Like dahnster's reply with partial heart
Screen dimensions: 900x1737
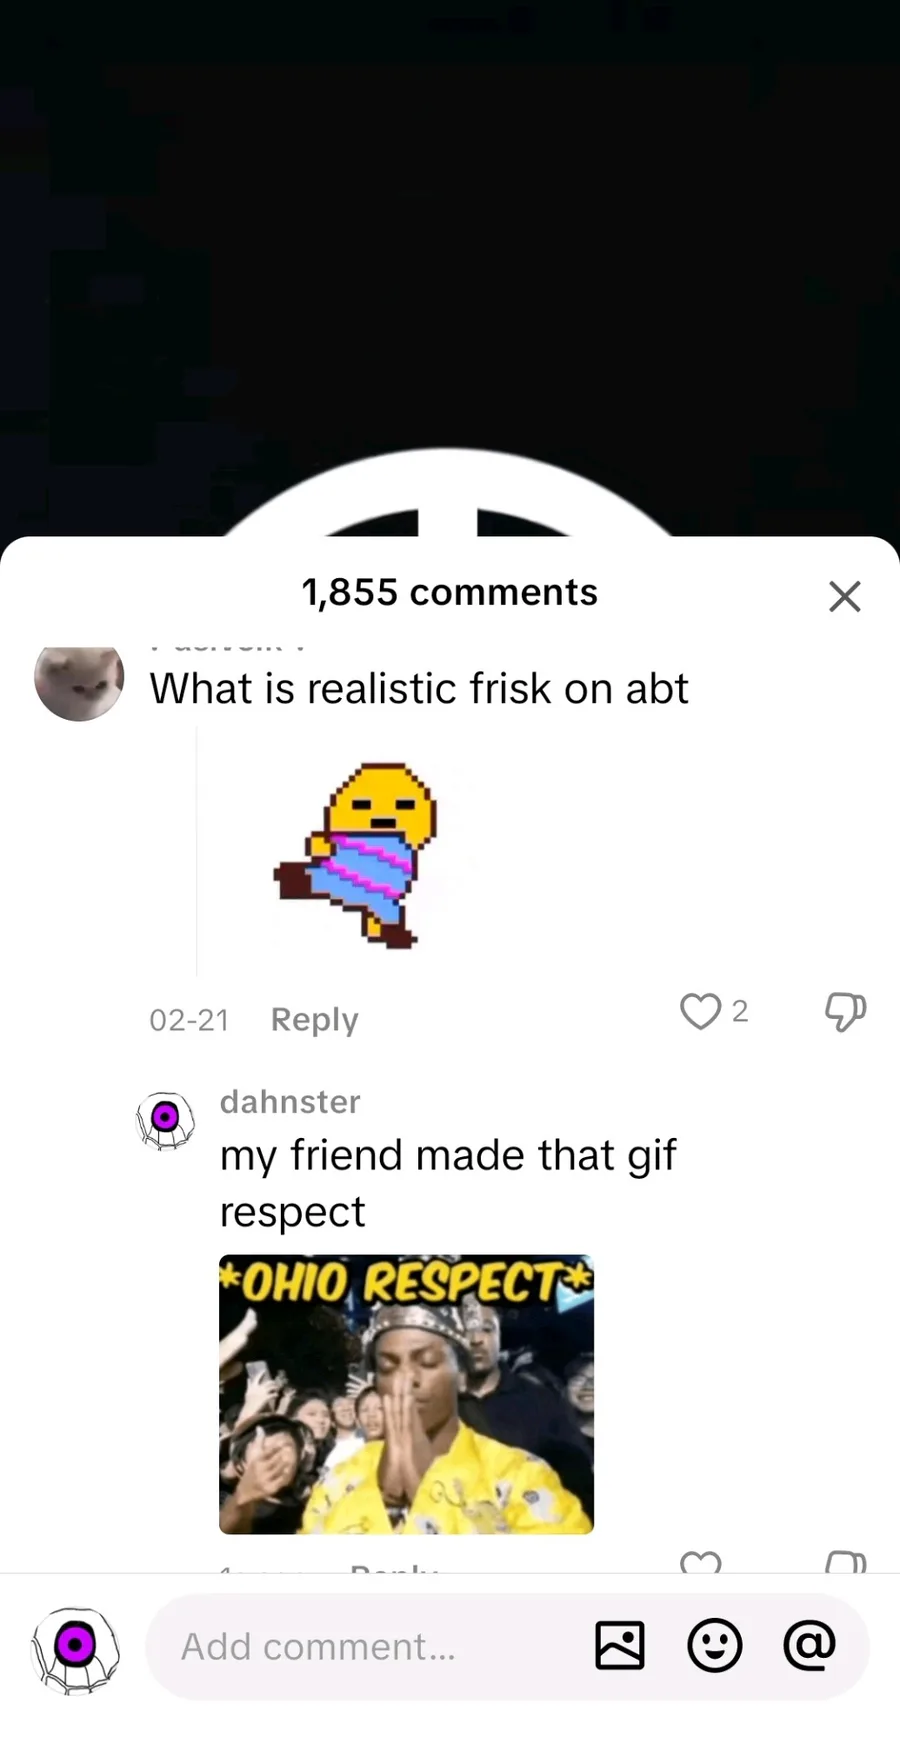click(700, 1561)
